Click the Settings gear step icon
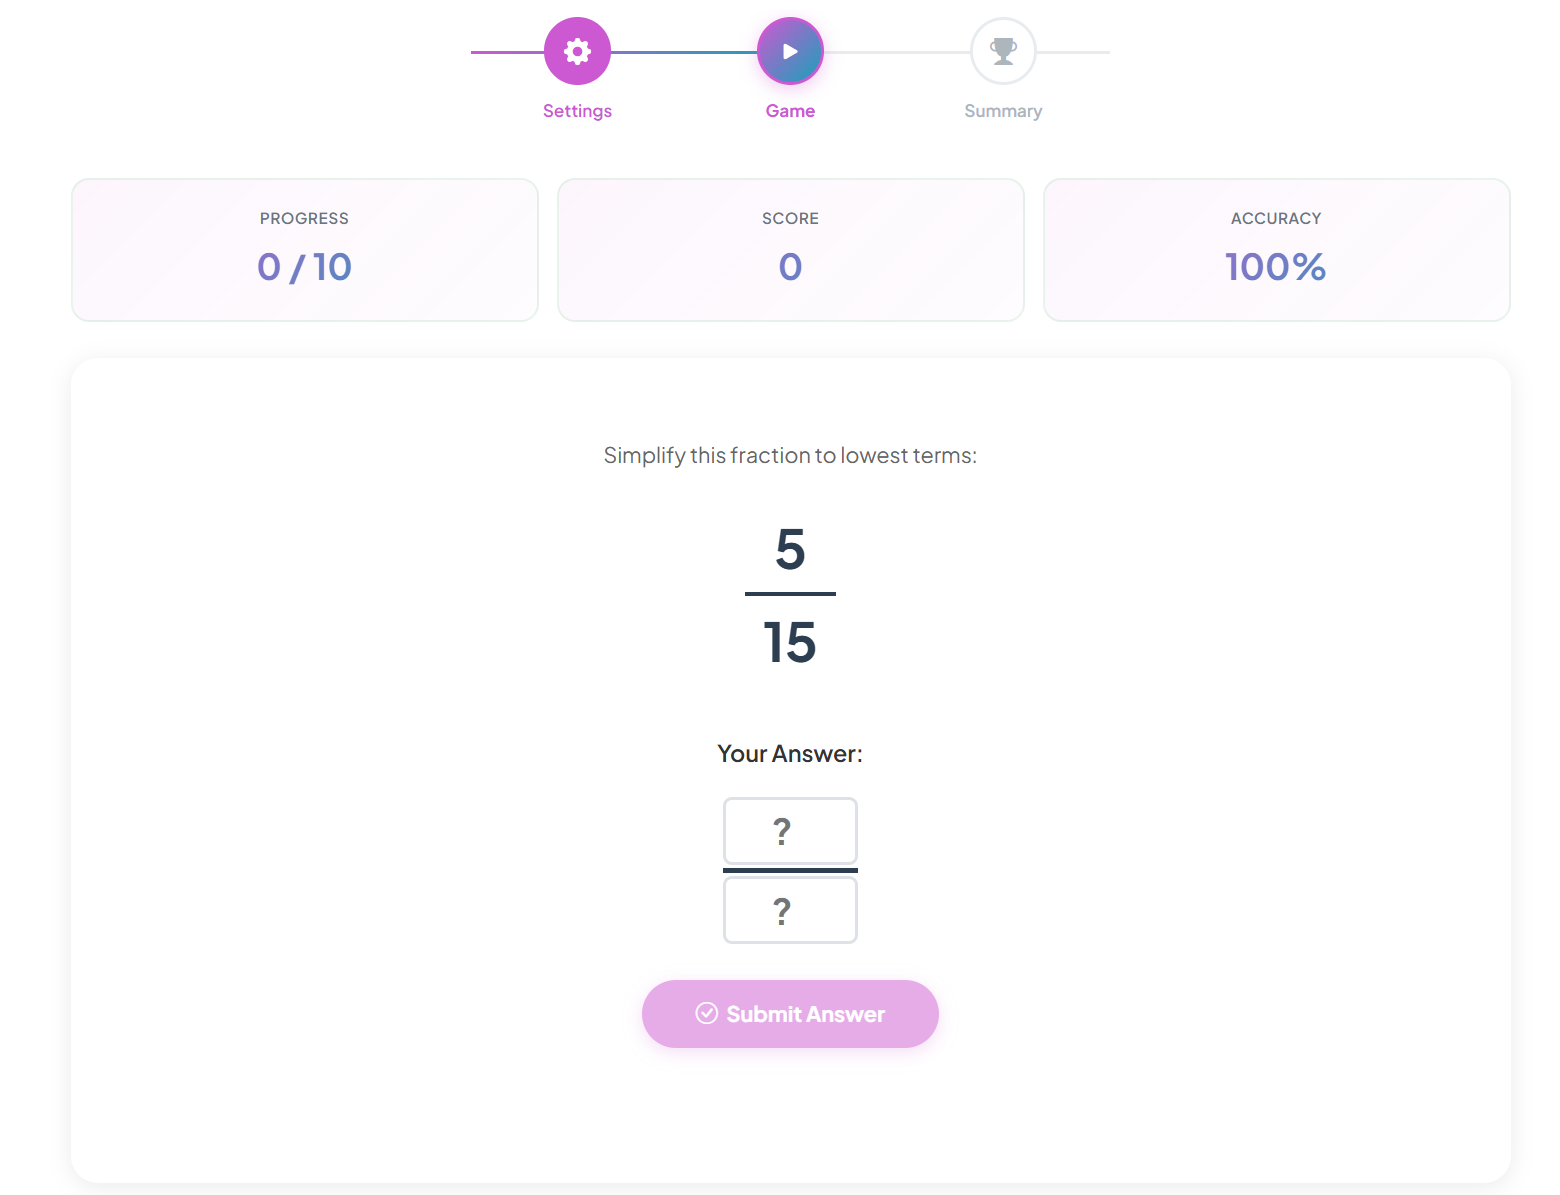Screen dimensions: 1560x1195 point(577,51)
